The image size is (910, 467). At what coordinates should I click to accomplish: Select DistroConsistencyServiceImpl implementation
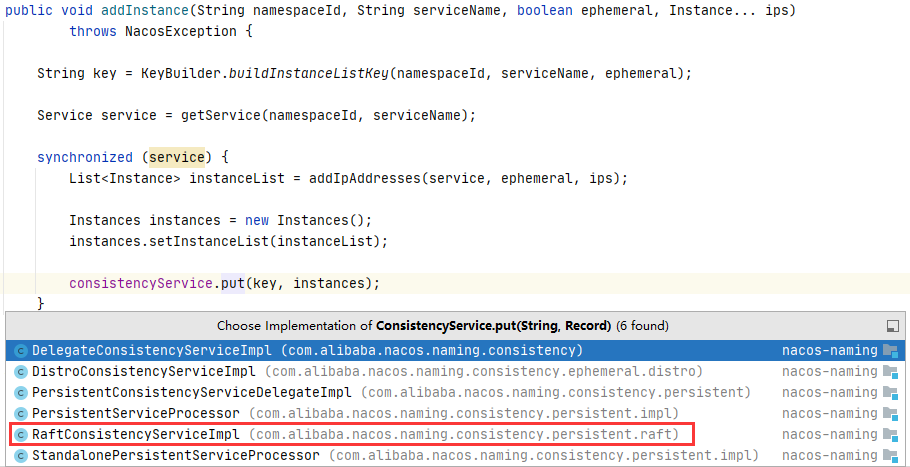(x=455, y=371)
